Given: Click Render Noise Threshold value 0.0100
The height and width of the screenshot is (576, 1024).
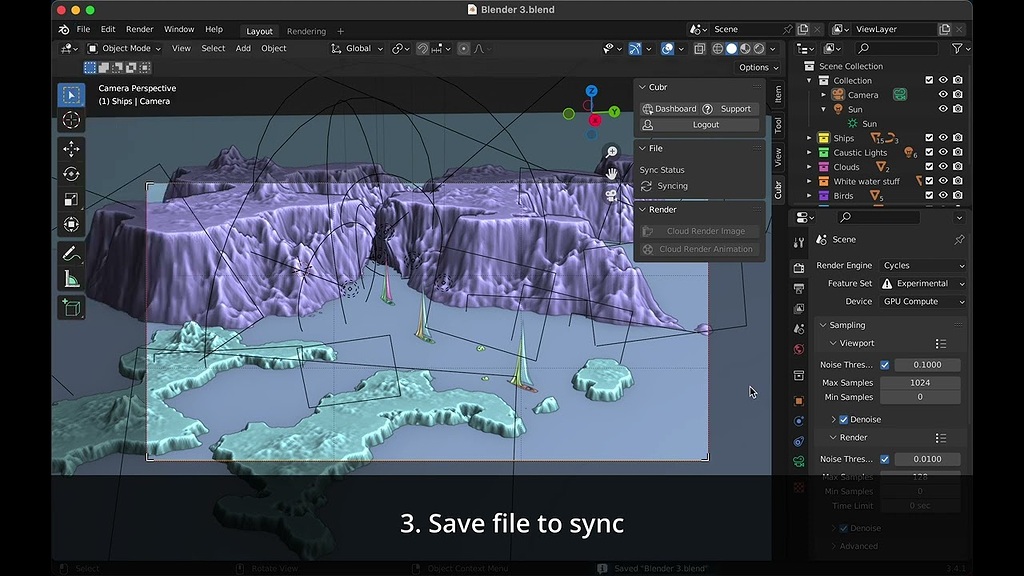Looking at the screenshot, I should tap(927, 459).
